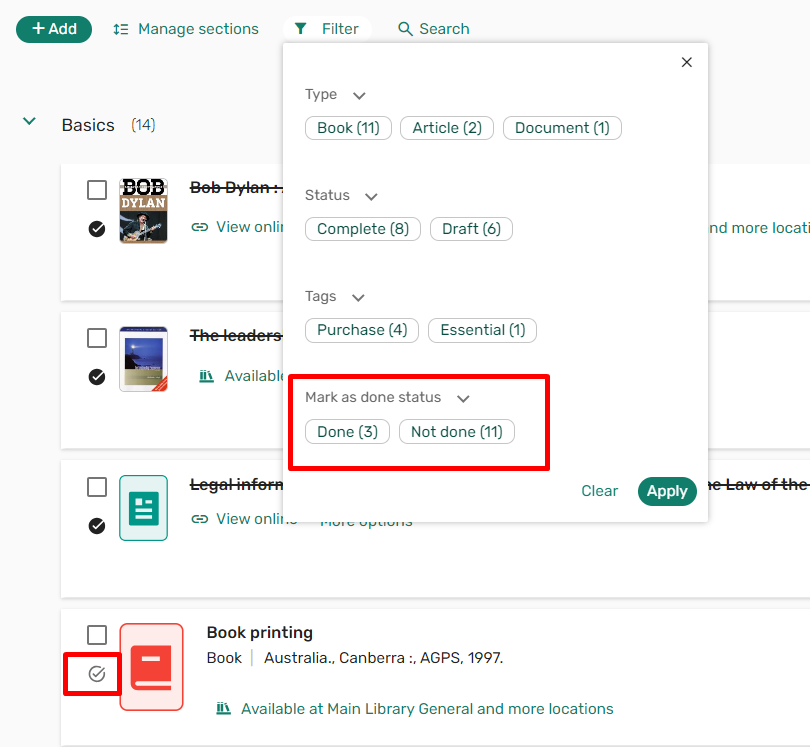The image size is (810, 747).
Task: Collapse the Status filter group
Action: pyautogui.click(x=371, y=196)
